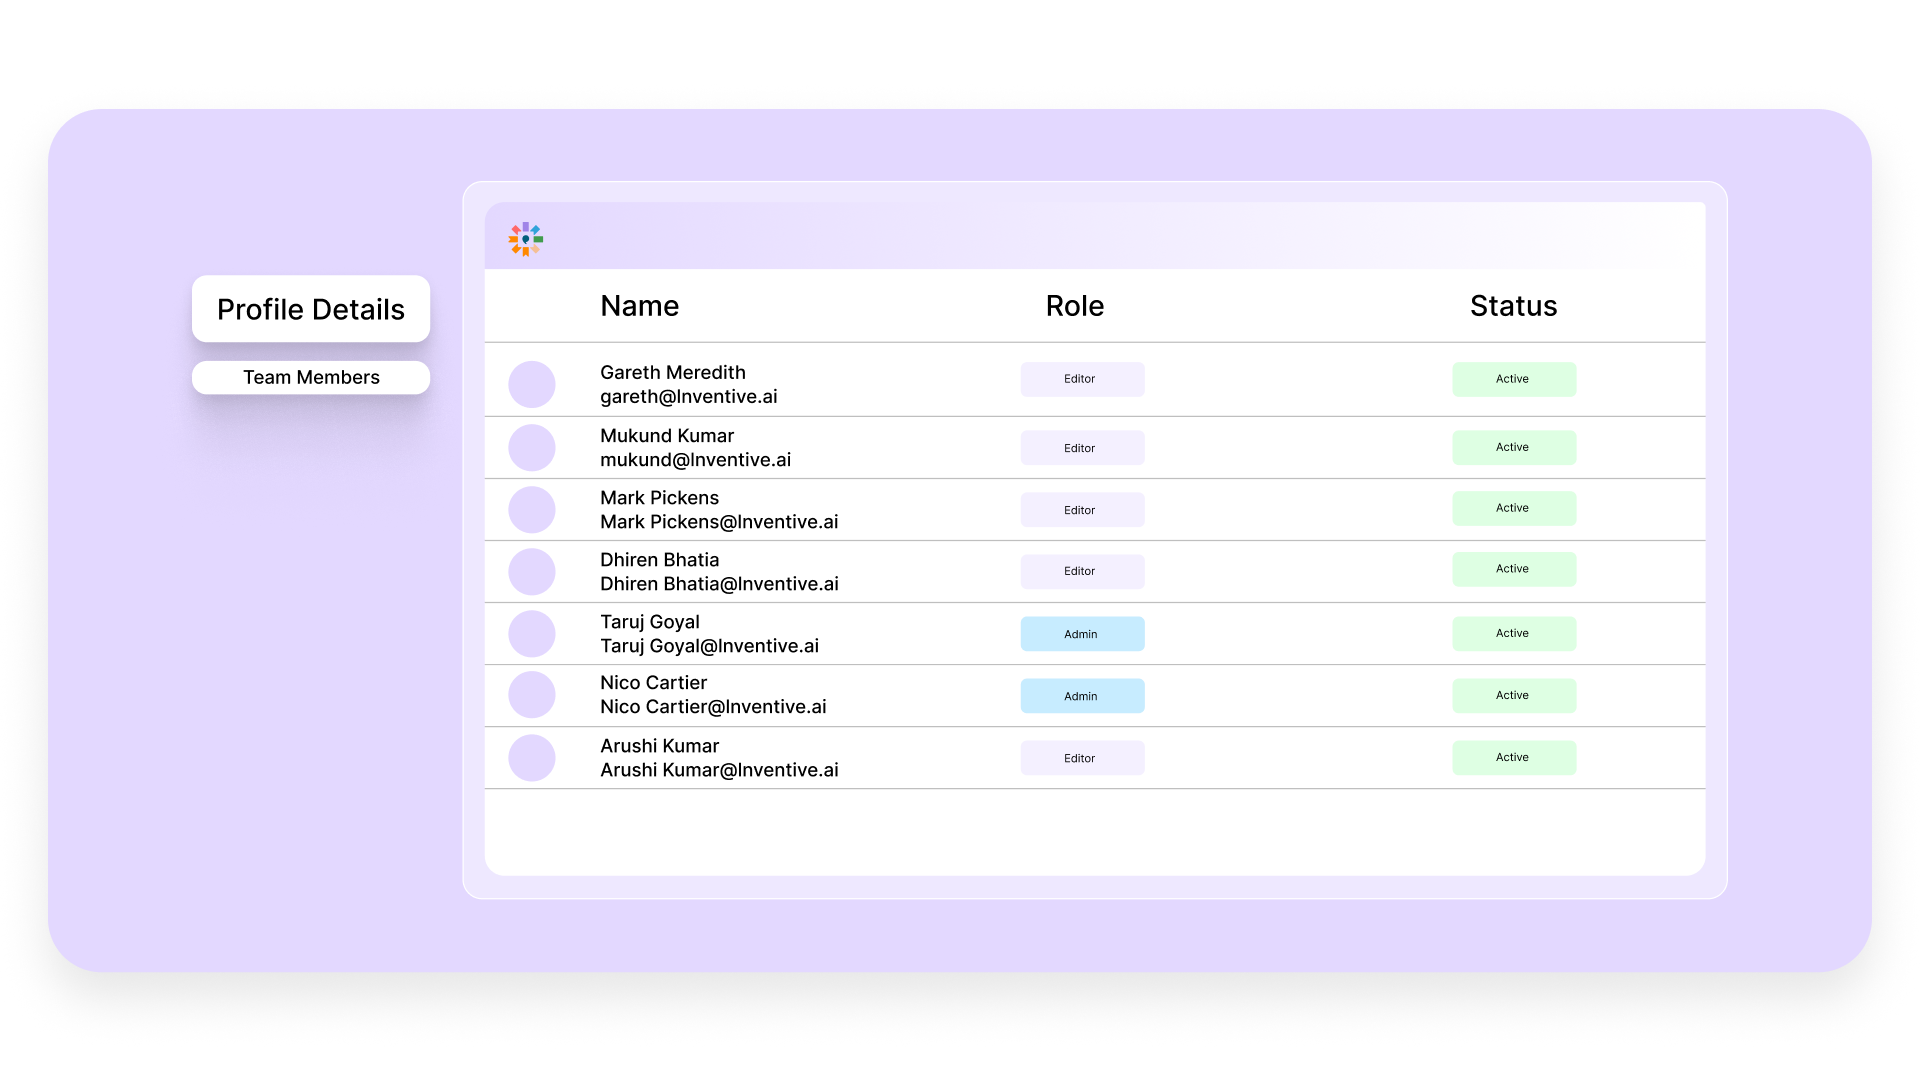Click Mark Pickens' Active status badge
This screenshot has height=1080, width=1920.
coord(1513,508)
